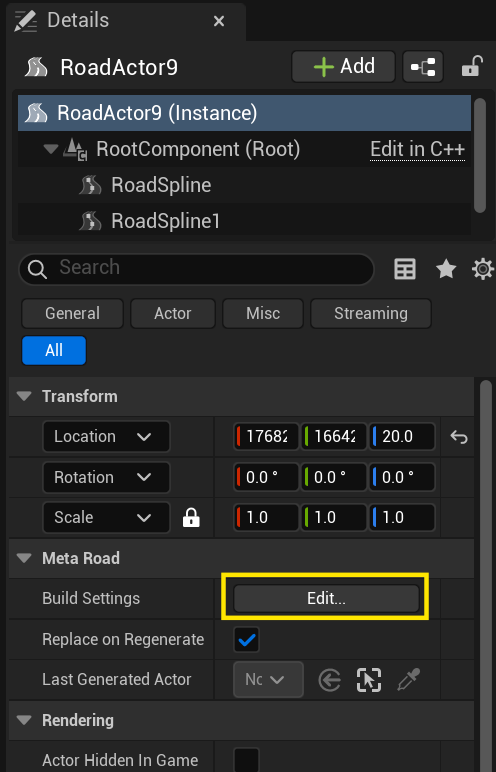This screenshot has height=772, width=496.
Task: Collapse the Rendering section
Action: tap(24, 720)
